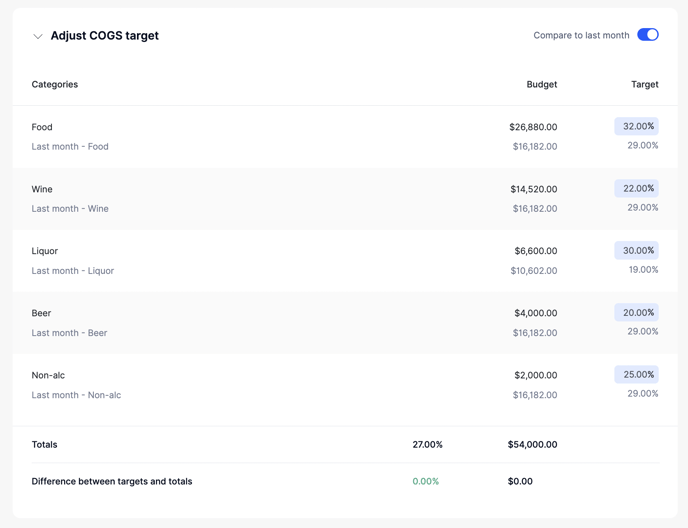Click the Target column header
This screenshot has width=688, height=528.
click(x=644, y=85)
